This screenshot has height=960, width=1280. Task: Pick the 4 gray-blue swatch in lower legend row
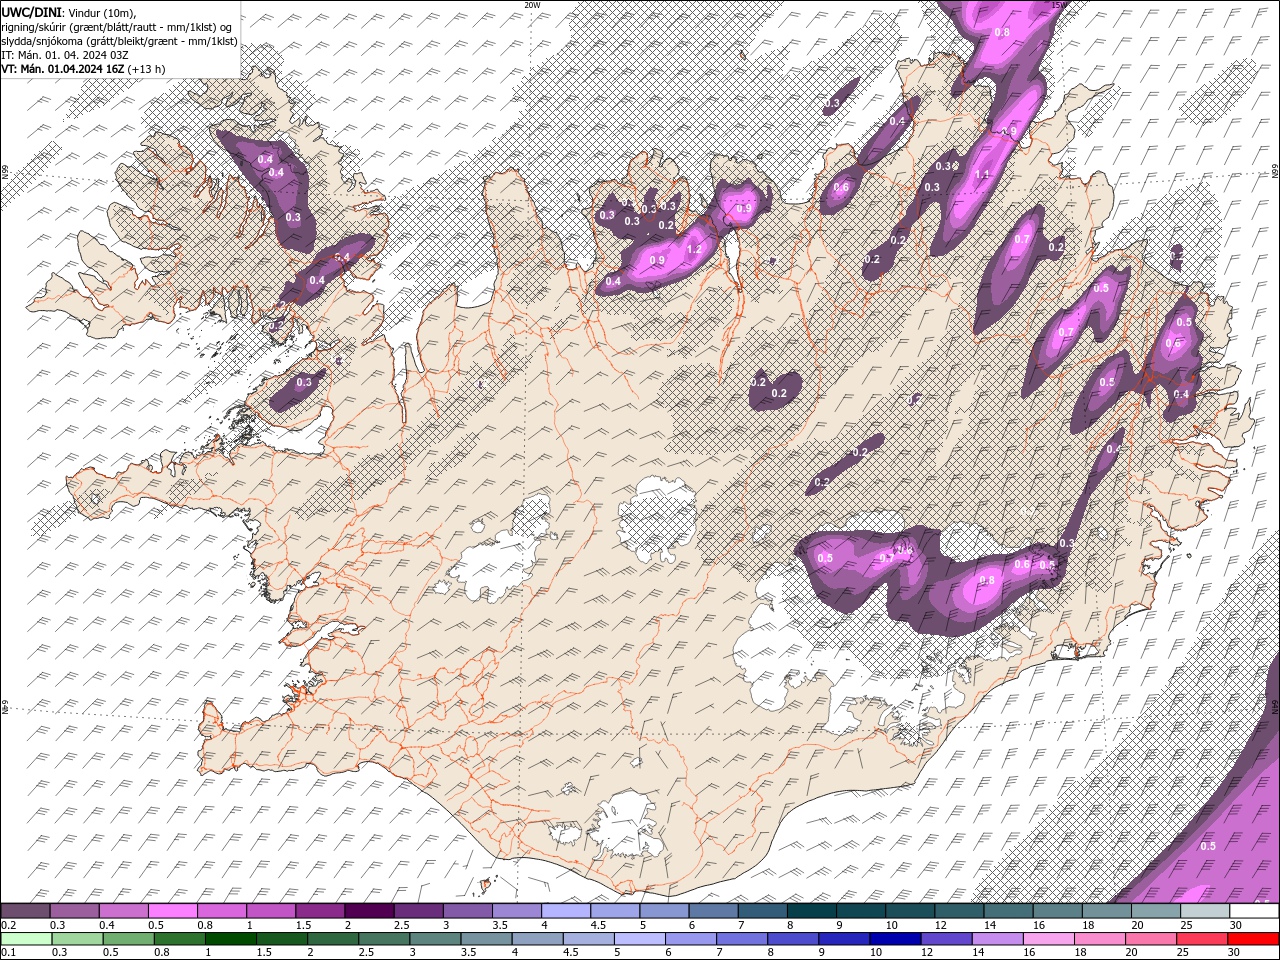point(538,939)
